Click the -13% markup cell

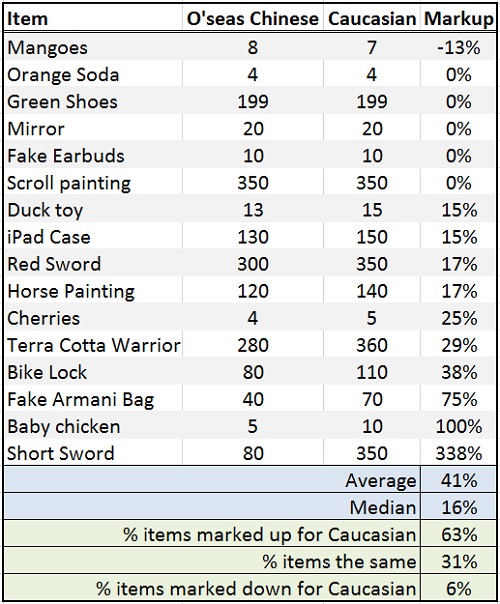pyautogui.click(x=458, y=47)
